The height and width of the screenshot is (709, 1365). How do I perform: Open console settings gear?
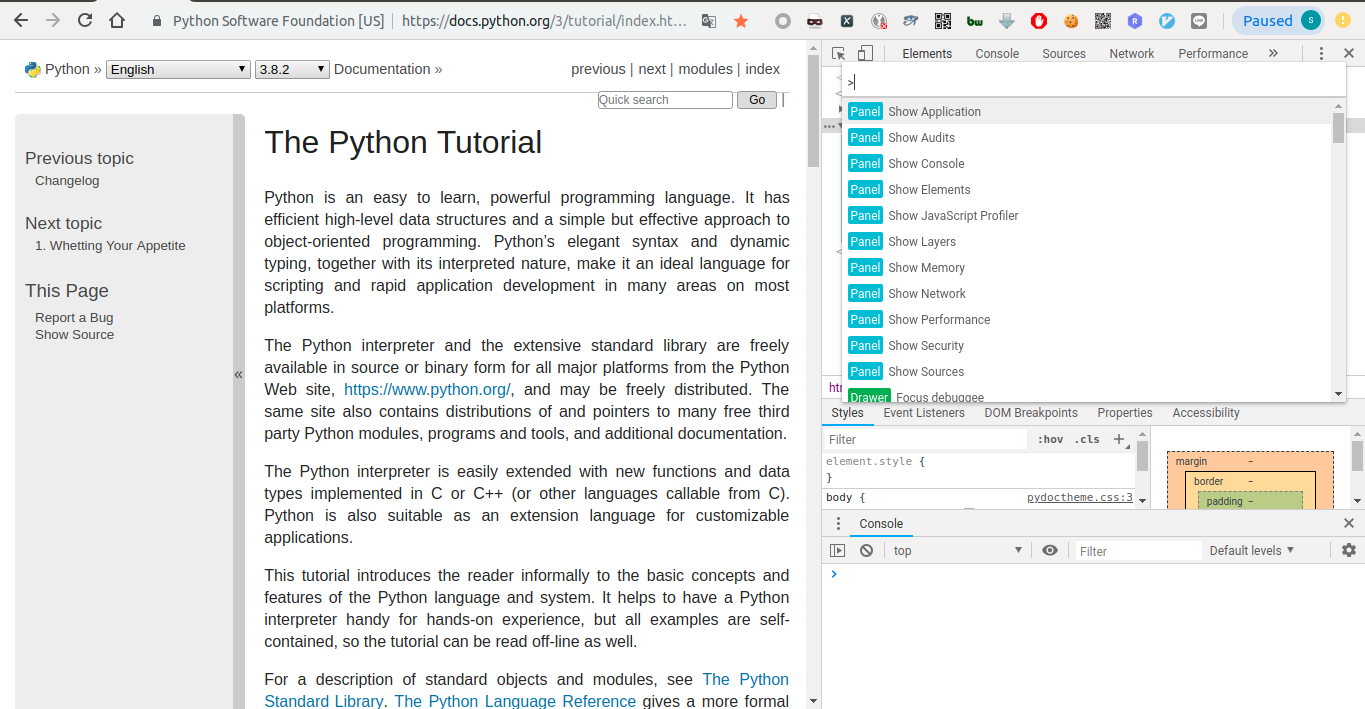(x=1349, y=549)
